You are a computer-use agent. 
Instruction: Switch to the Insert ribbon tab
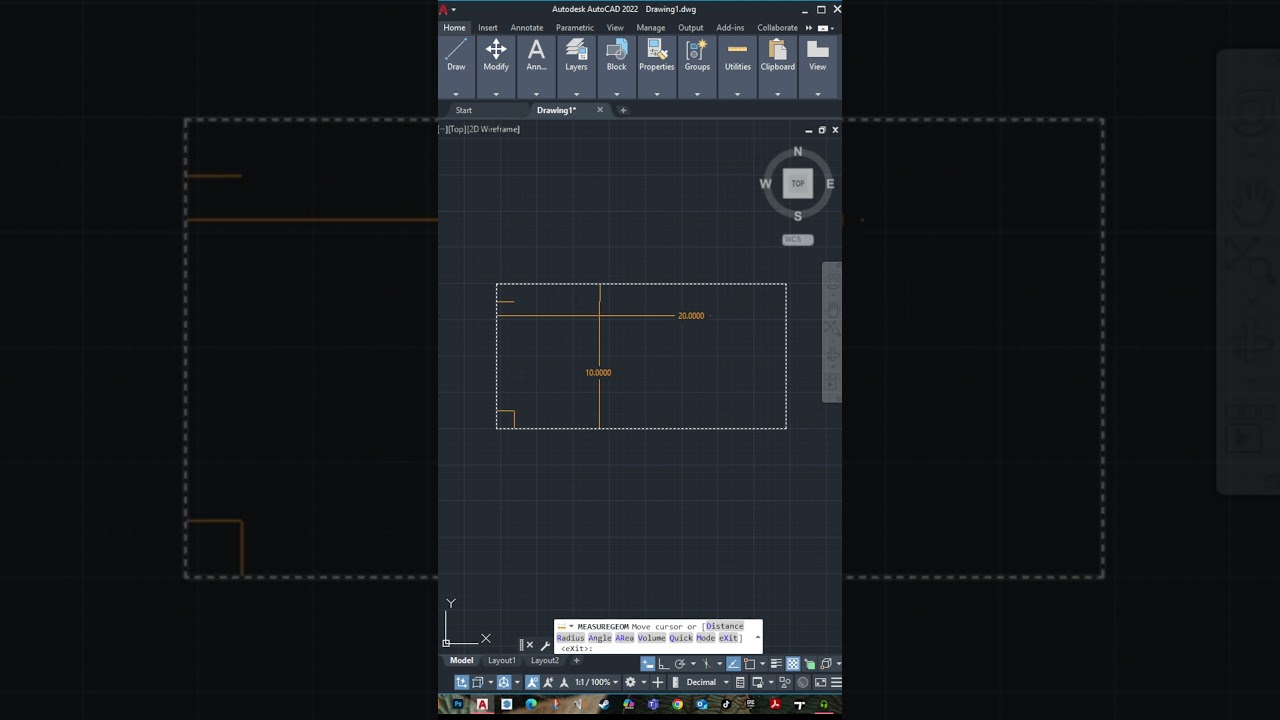click(488, 28)
